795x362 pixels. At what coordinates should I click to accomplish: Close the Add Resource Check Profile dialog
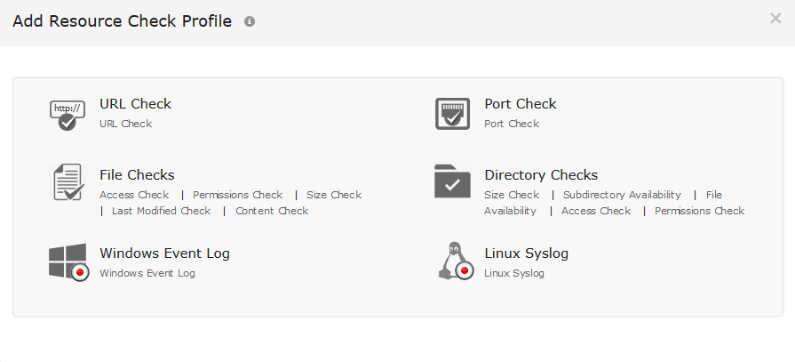pos(775,19)
